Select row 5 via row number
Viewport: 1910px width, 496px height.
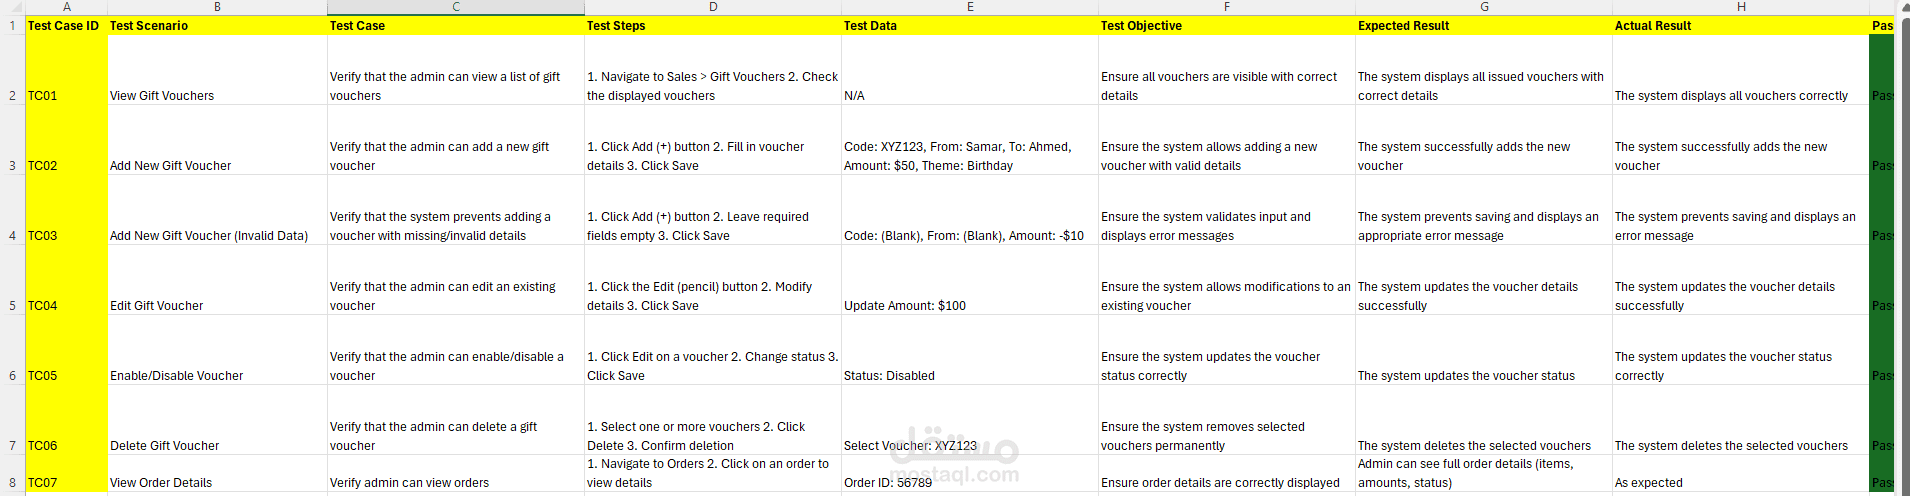[x=12, y=306]
